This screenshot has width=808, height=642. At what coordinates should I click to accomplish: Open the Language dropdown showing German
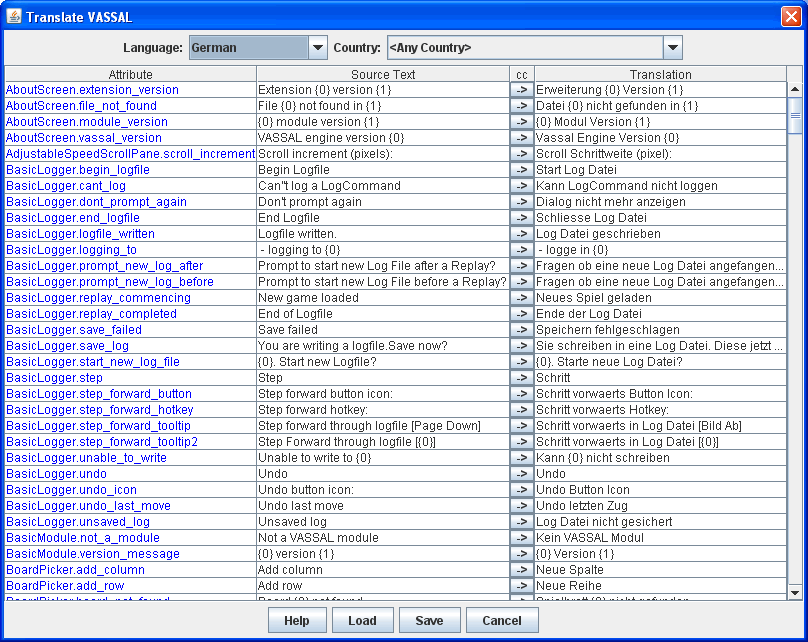point(317,48)
